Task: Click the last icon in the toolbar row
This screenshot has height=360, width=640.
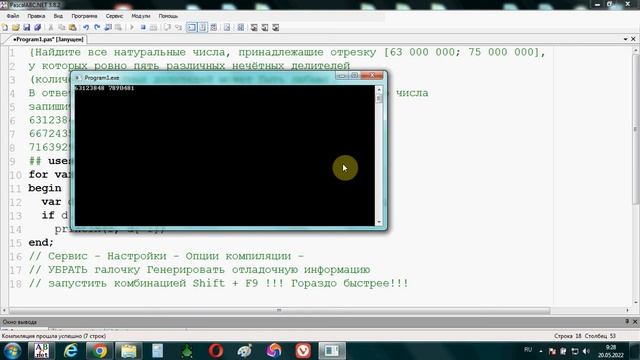Action: 276,27
